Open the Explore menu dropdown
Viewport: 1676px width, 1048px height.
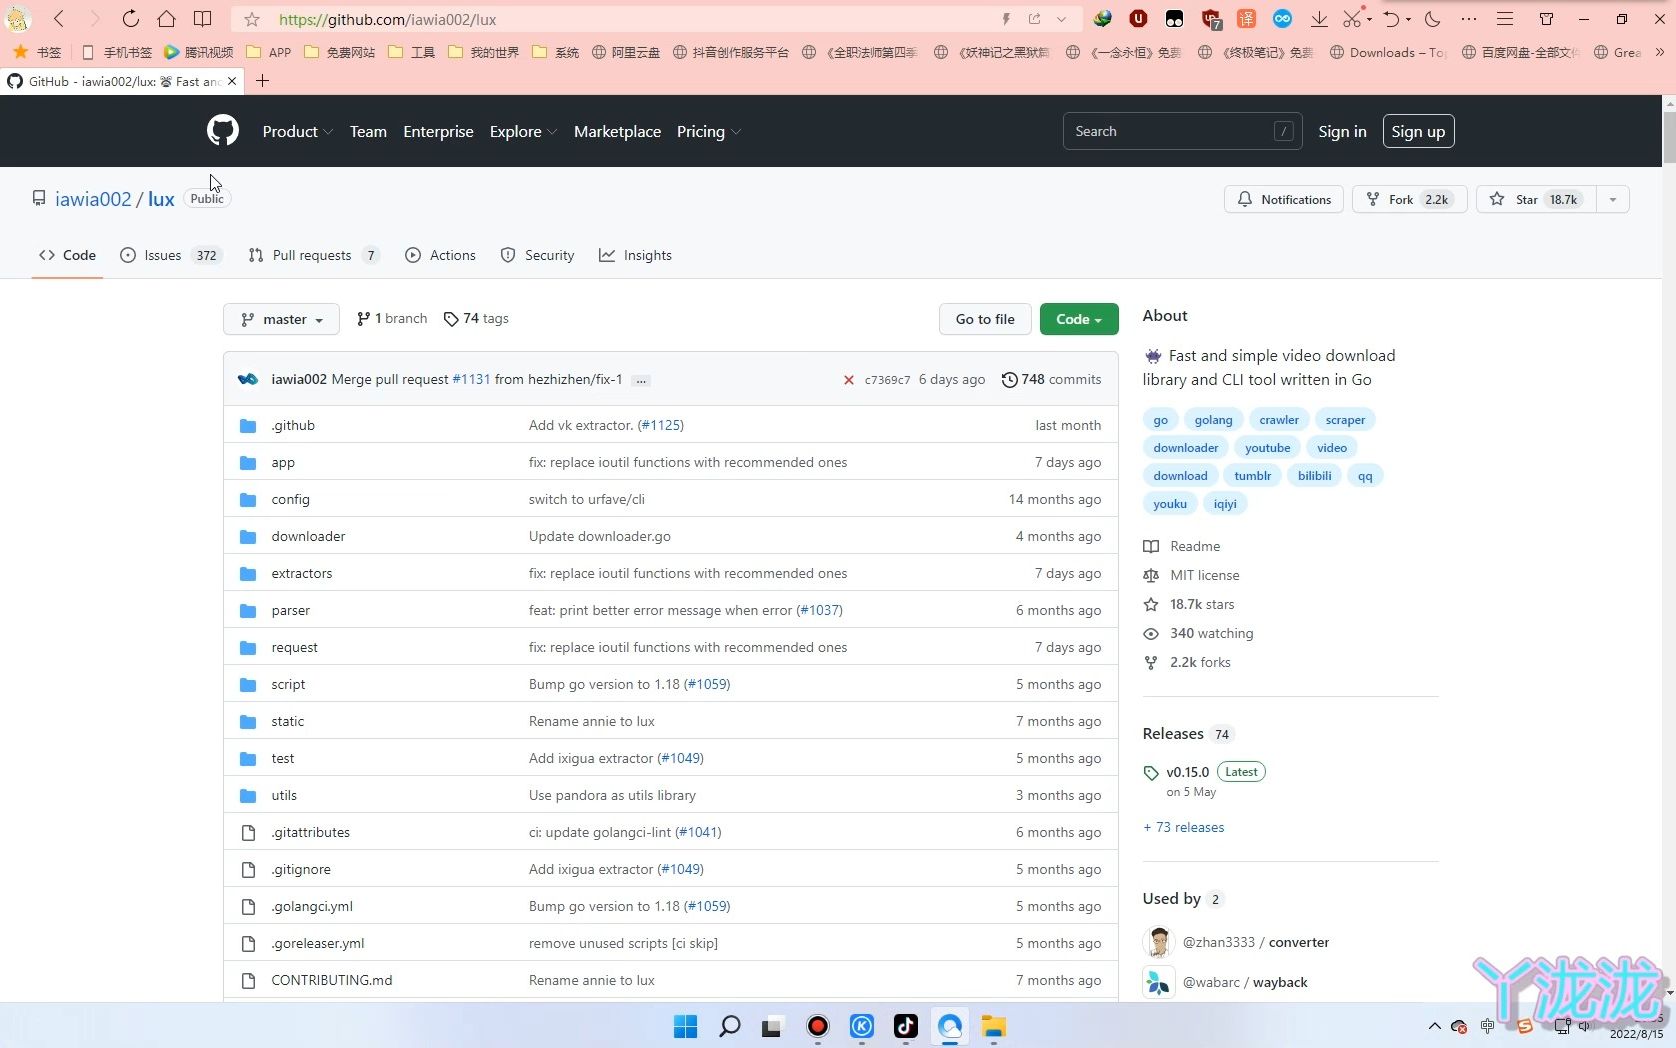[523, 131]
